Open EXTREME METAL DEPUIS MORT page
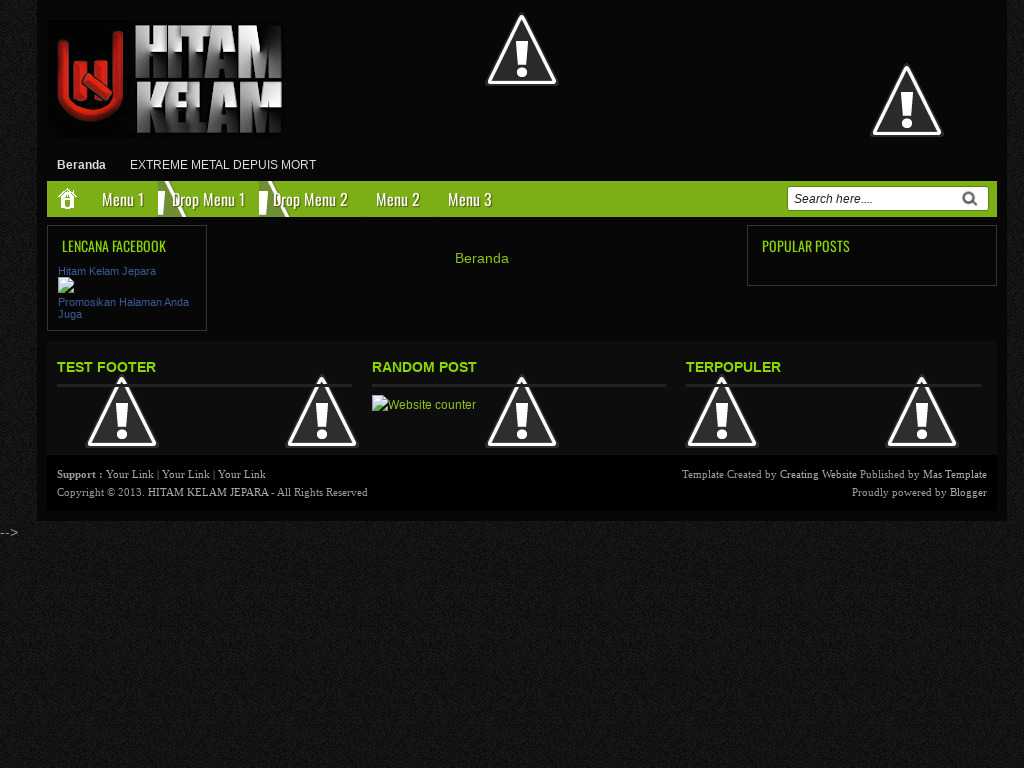This screenshot has height=768, width=1024. tap(223, 165)
